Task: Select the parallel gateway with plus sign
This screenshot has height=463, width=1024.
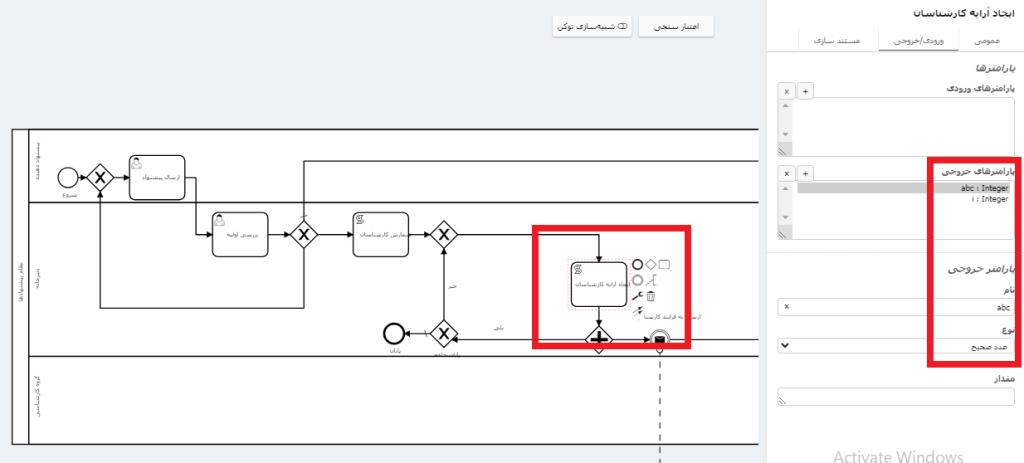Action: (x=598, y=340)
